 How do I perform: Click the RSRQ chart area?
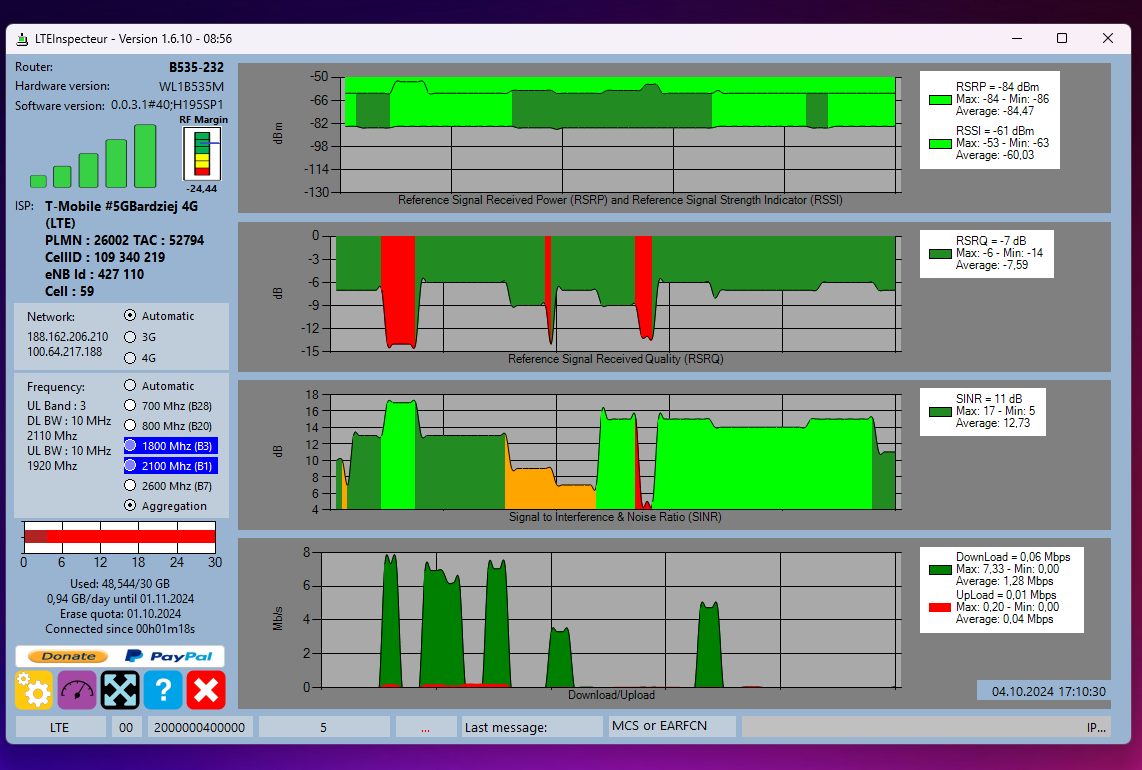(614, 293)
